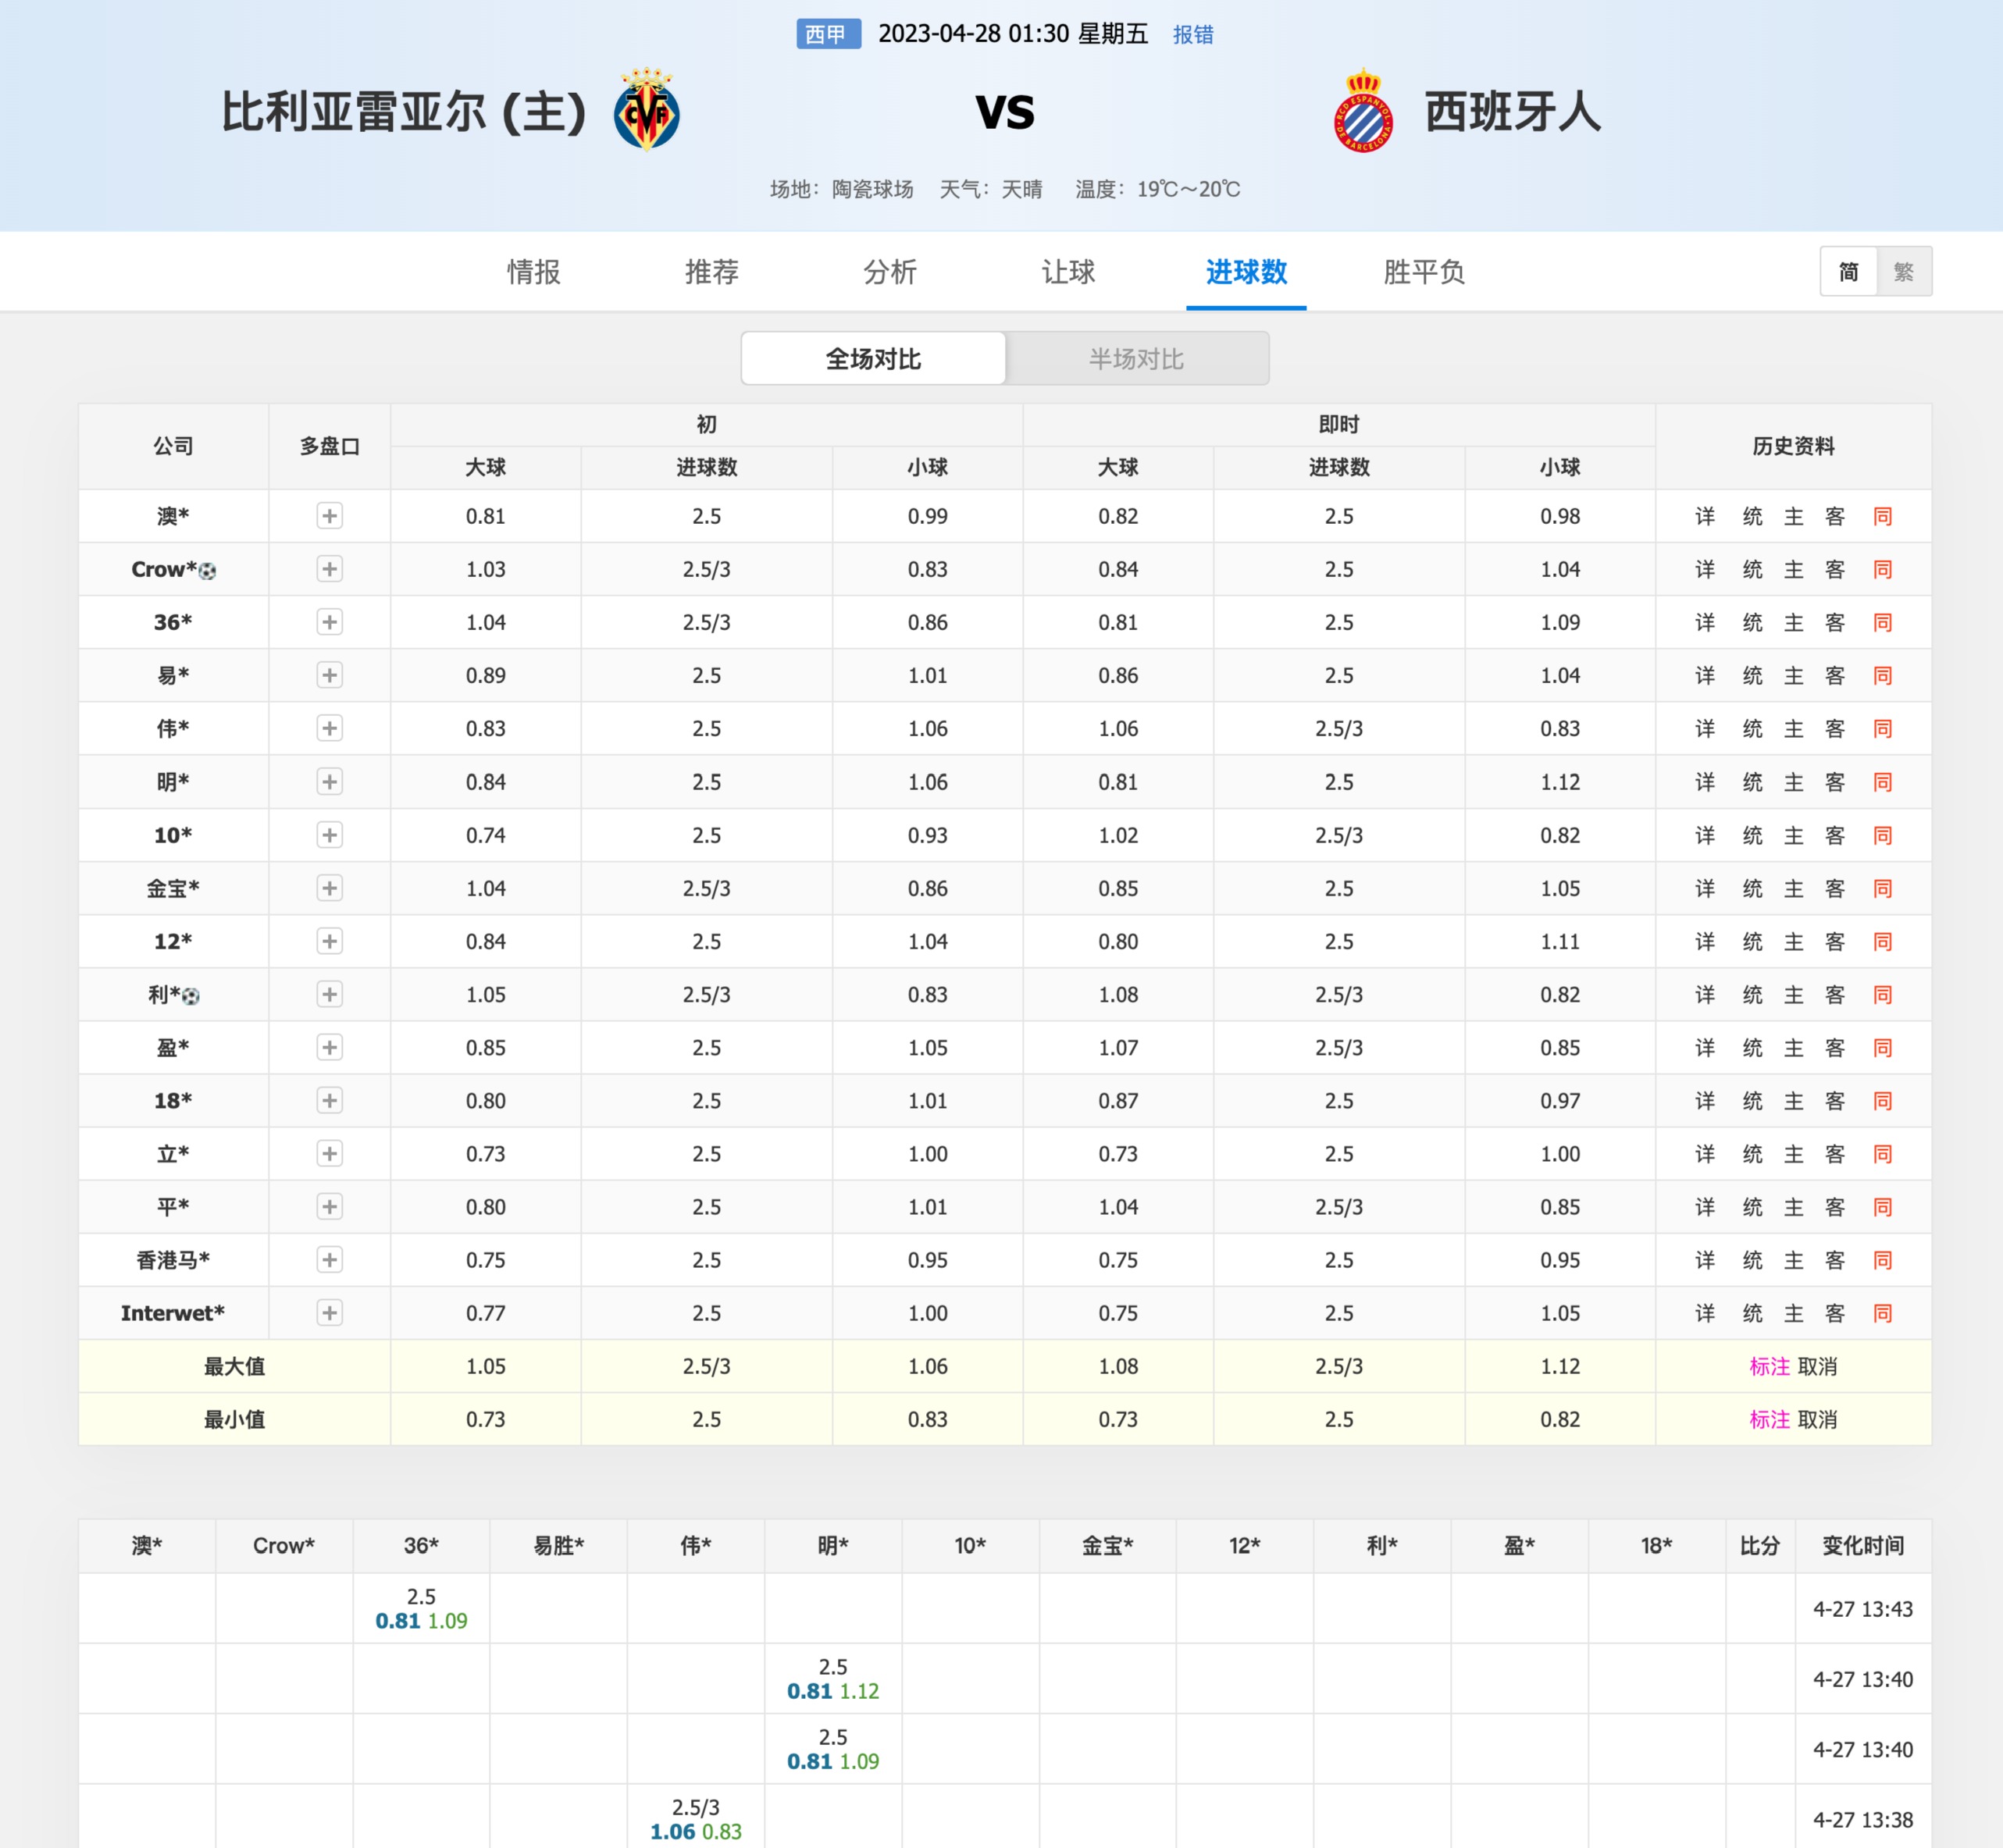This screenshot has width=2003, height=1848.
Task: Expand multi-handicap plus for Crow* row
Action: point(329,569)
